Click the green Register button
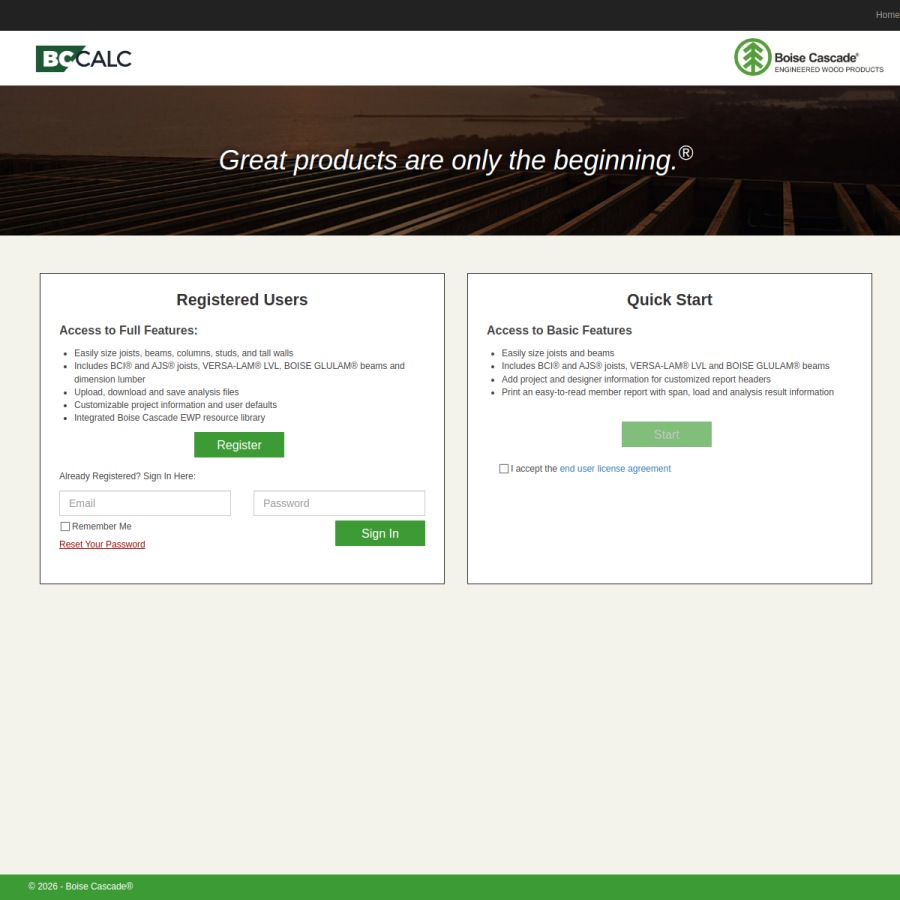 [x=239, y=445]
